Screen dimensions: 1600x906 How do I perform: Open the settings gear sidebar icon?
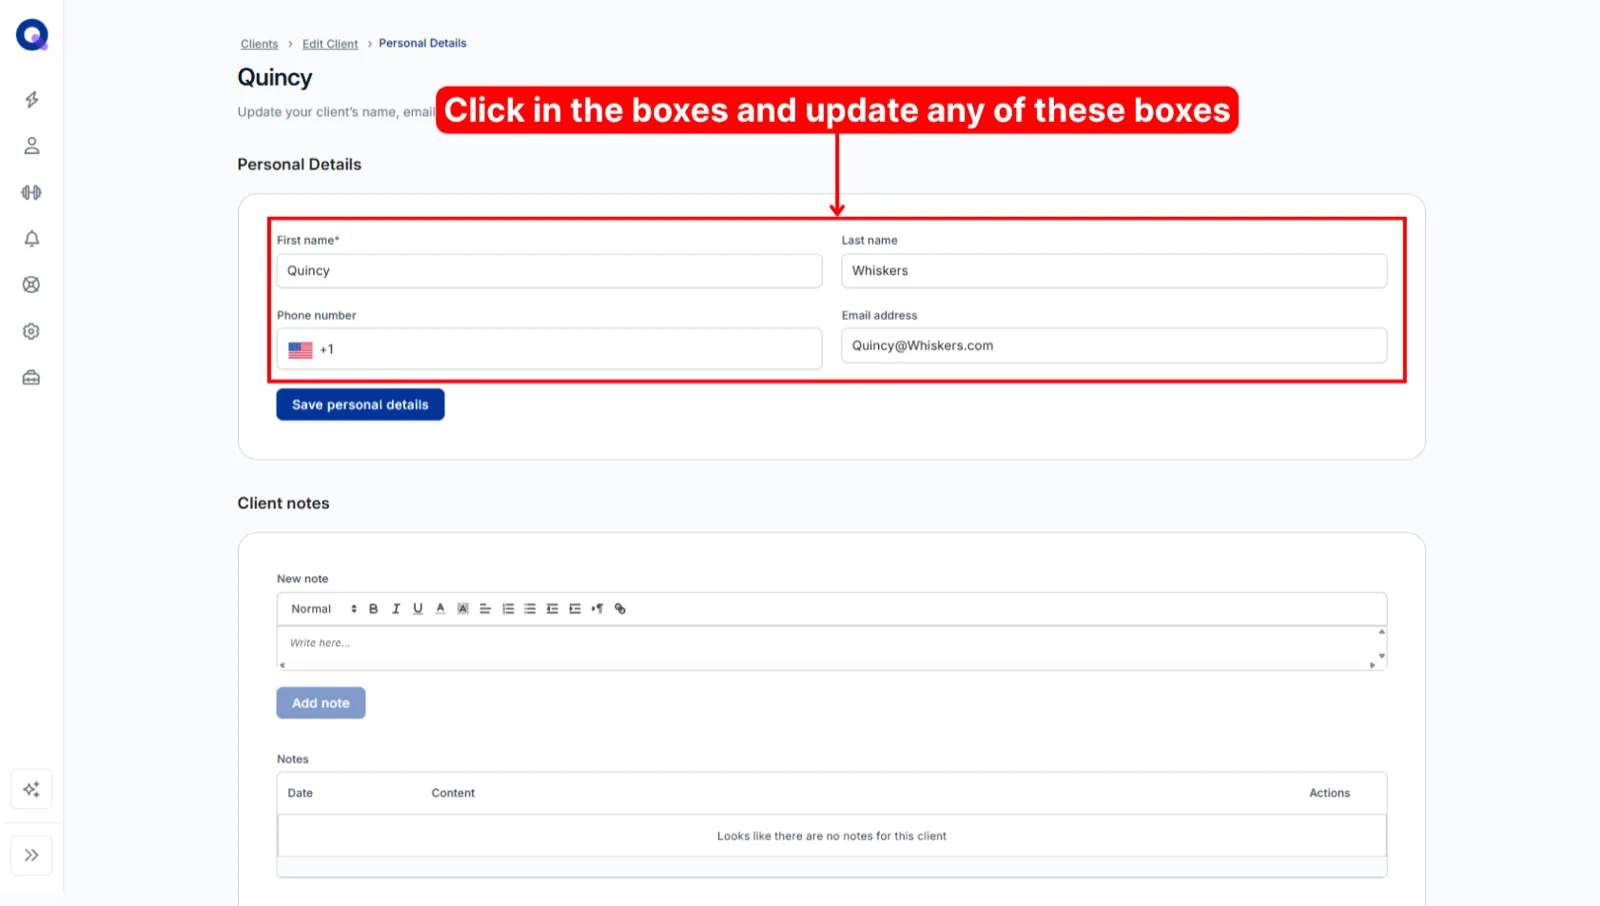click(32, 331)
